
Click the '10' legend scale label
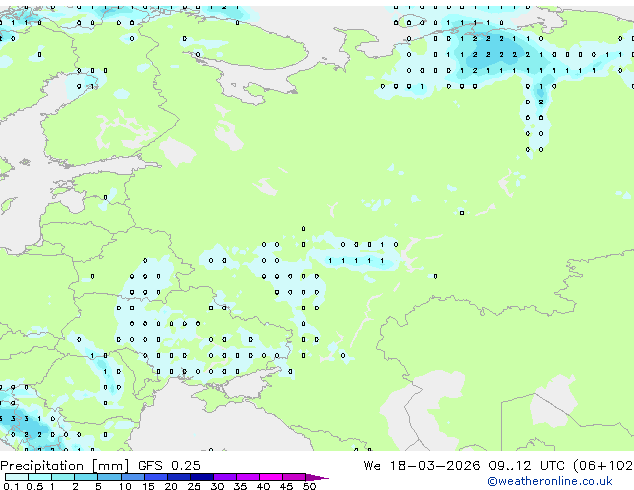(125, 486)
